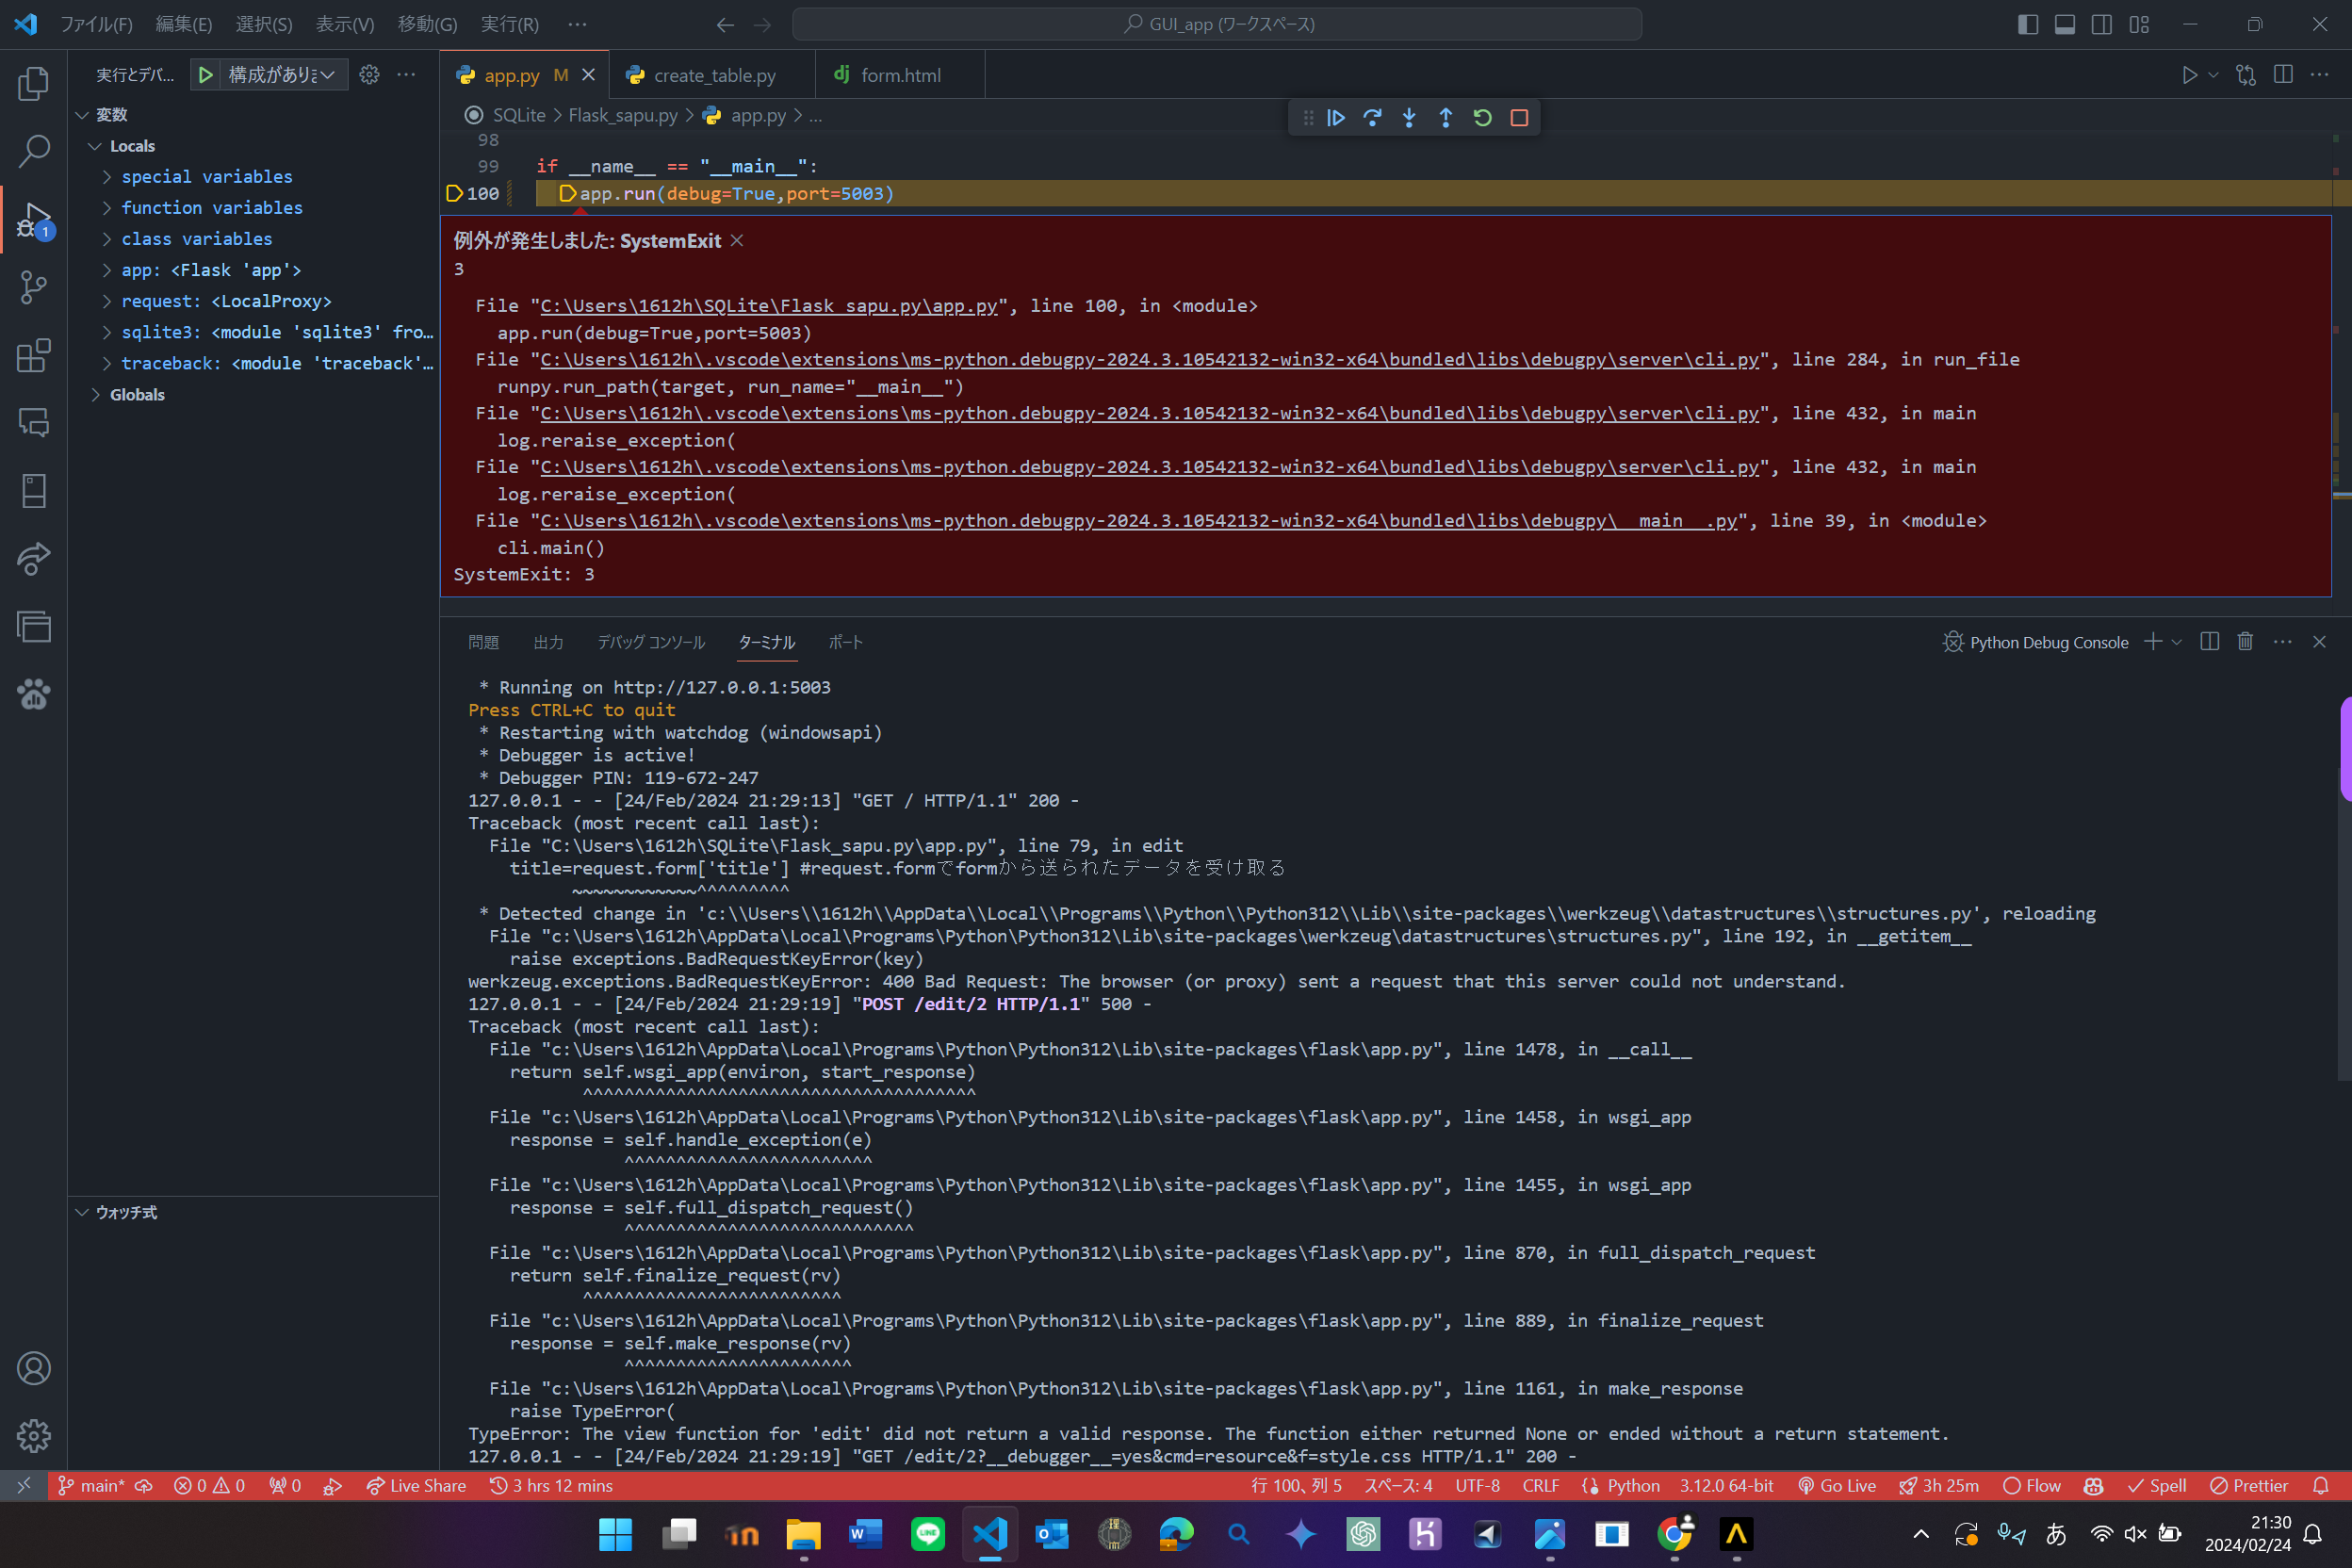Collapse the ウォッチ式 section
Screen dimensions: 2352x1568
coord(83,1212)
